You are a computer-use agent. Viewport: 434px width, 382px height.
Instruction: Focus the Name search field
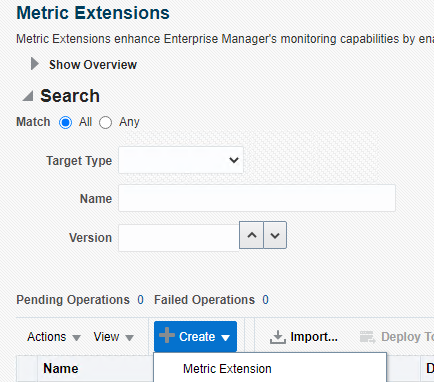click(257, 198)
